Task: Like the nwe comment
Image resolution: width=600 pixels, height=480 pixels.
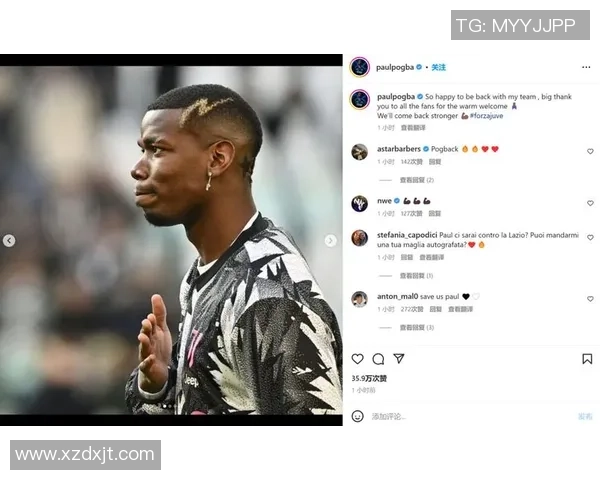Action: 590,203
